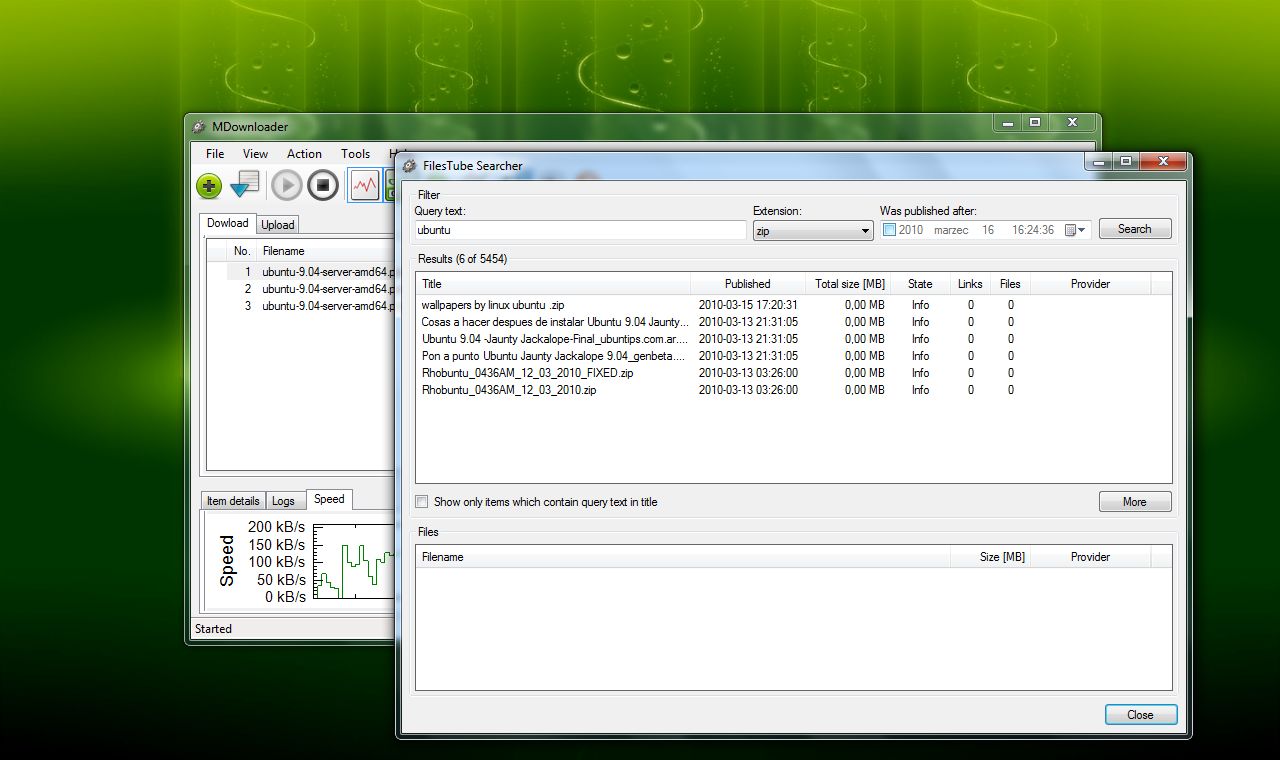Click the Search button
This screenshot has width=1280, height=760.
coord(1135,229)
